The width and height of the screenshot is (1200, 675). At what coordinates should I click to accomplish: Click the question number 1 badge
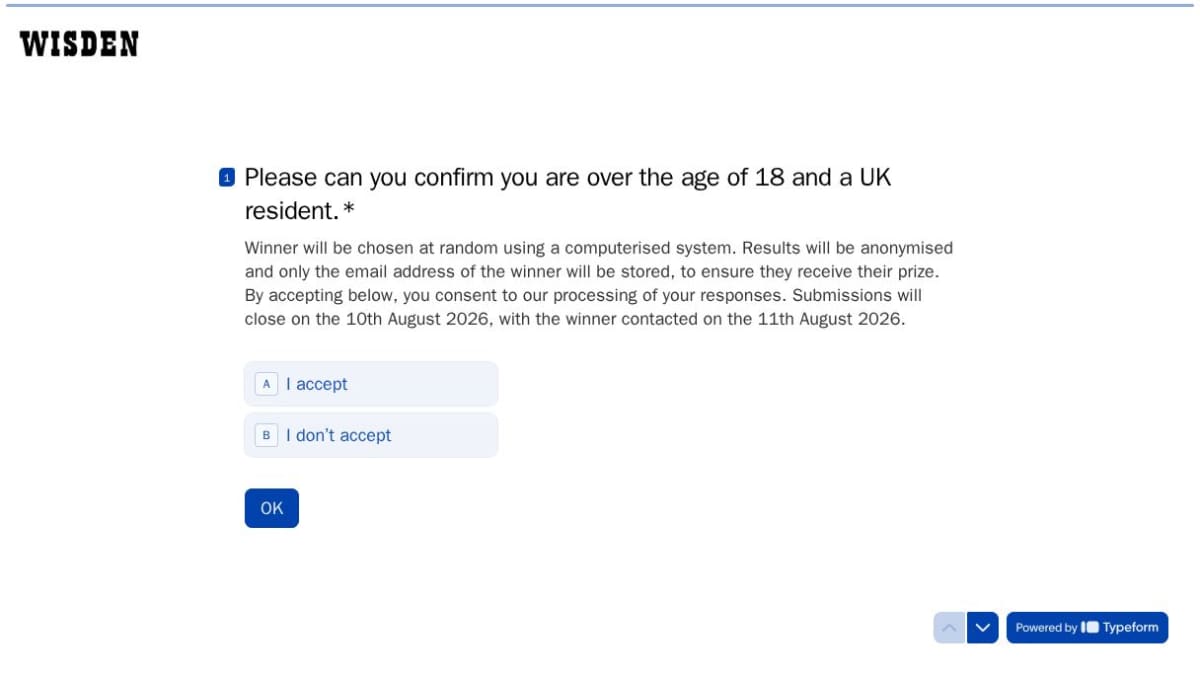(227, 178)
